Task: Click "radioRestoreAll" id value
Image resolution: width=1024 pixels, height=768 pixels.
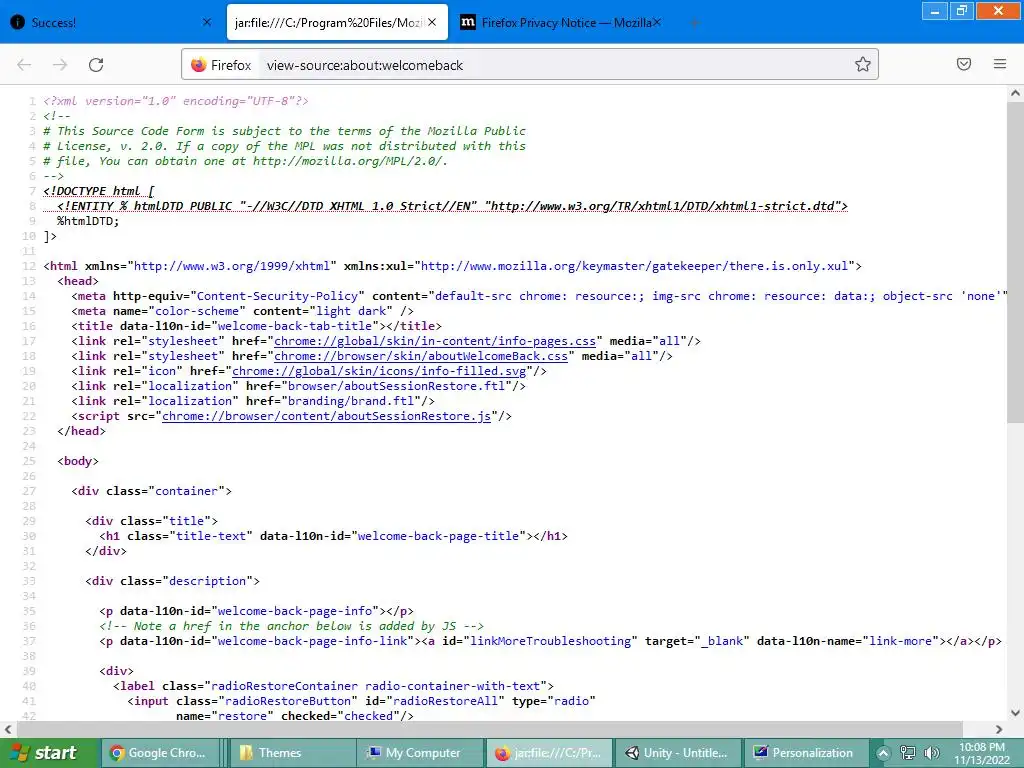Action: point(445,701)
